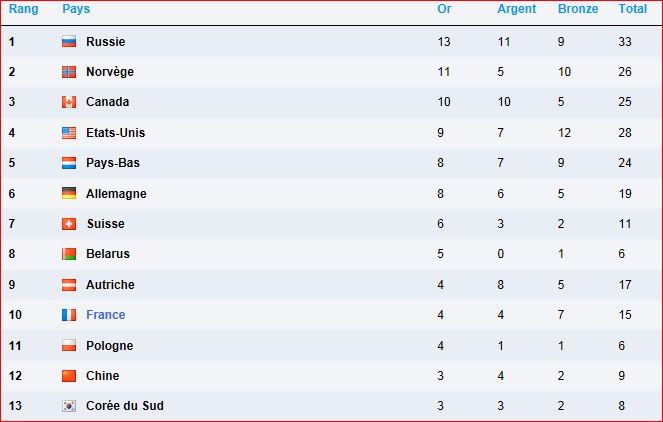Screen dimensions: 663x422
Task: Click the South Korean flag icon
Action: point(69,406)
